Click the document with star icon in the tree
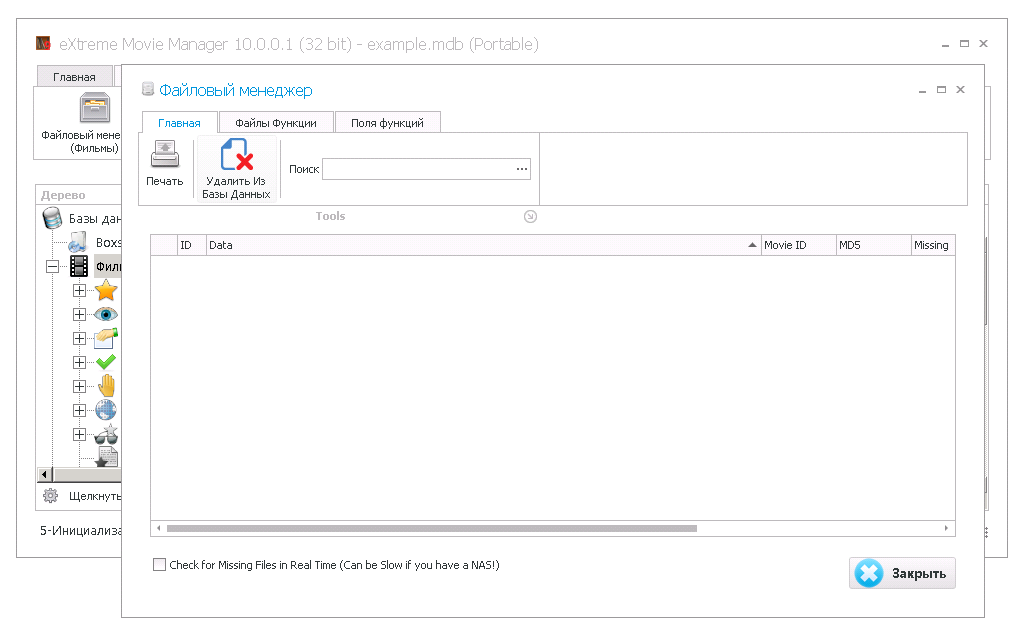 click(106, 456)
